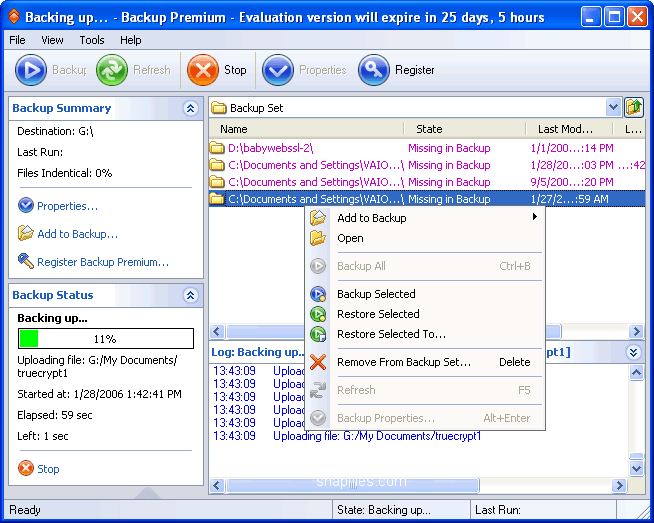This screenshot has height=523, width=654.
Task: Click the Stop link in Backup Status
Action: (48, 469)
